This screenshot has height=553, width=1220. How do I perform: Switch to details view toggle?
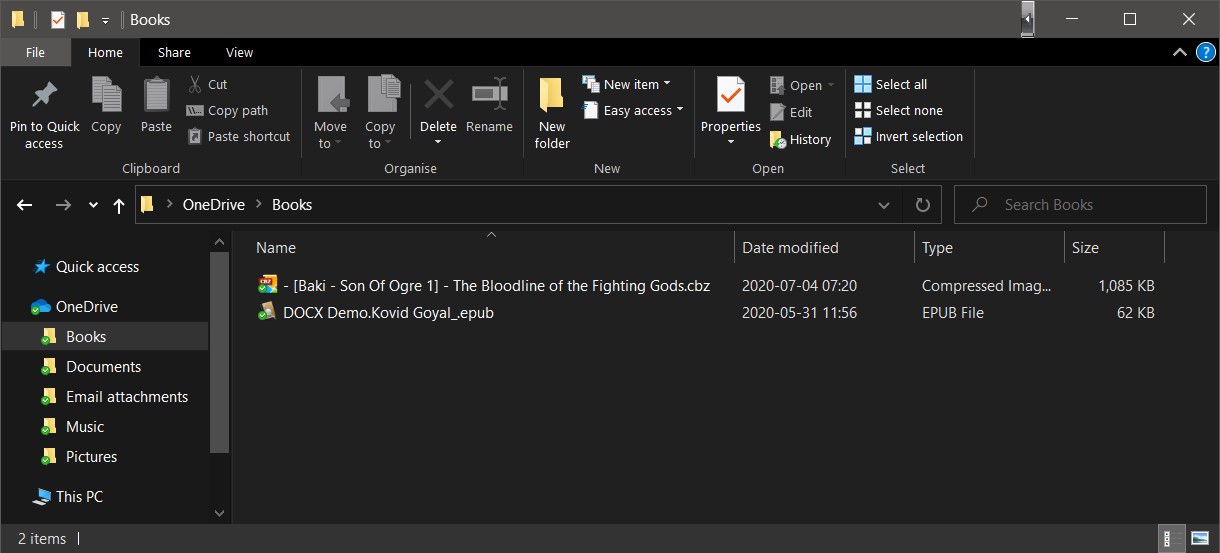(1169, 539)
